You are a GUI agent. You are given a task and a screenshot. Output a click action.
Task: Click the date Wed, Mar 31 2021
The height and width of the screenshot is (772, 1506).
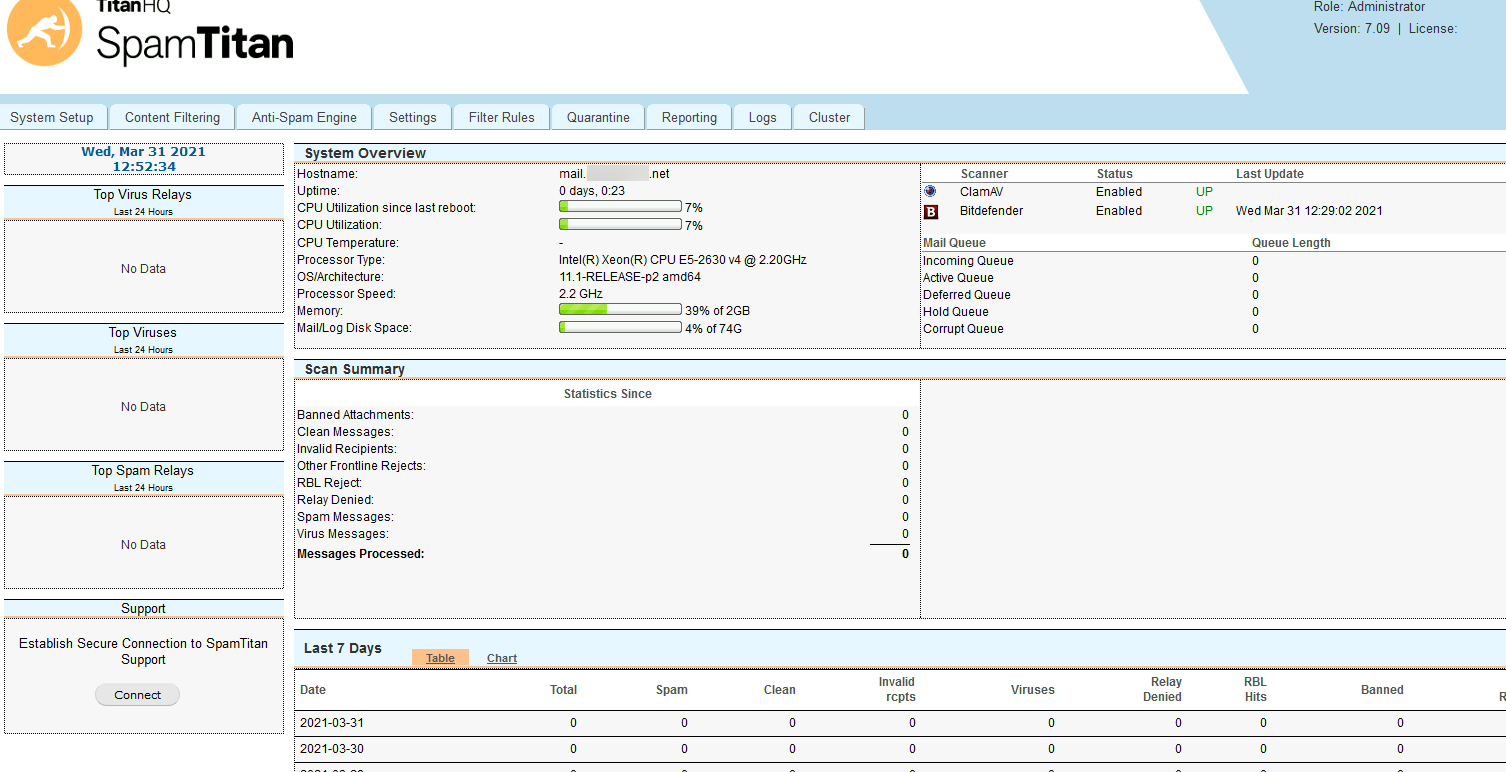(x=144, y=152)
